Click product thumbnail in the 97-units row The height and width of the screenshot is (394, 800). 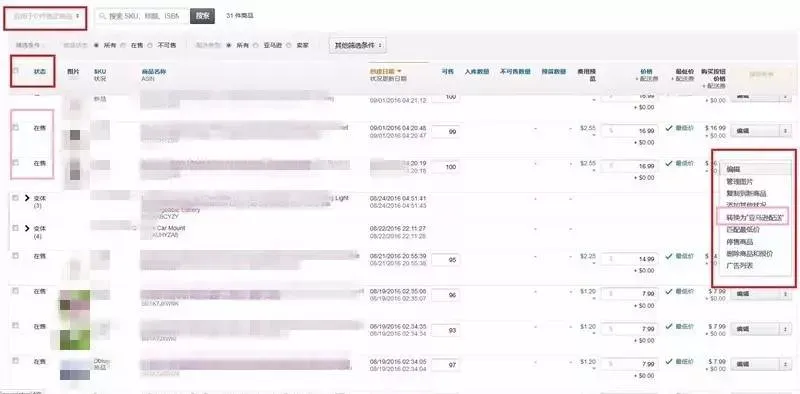tap(74, 370)
